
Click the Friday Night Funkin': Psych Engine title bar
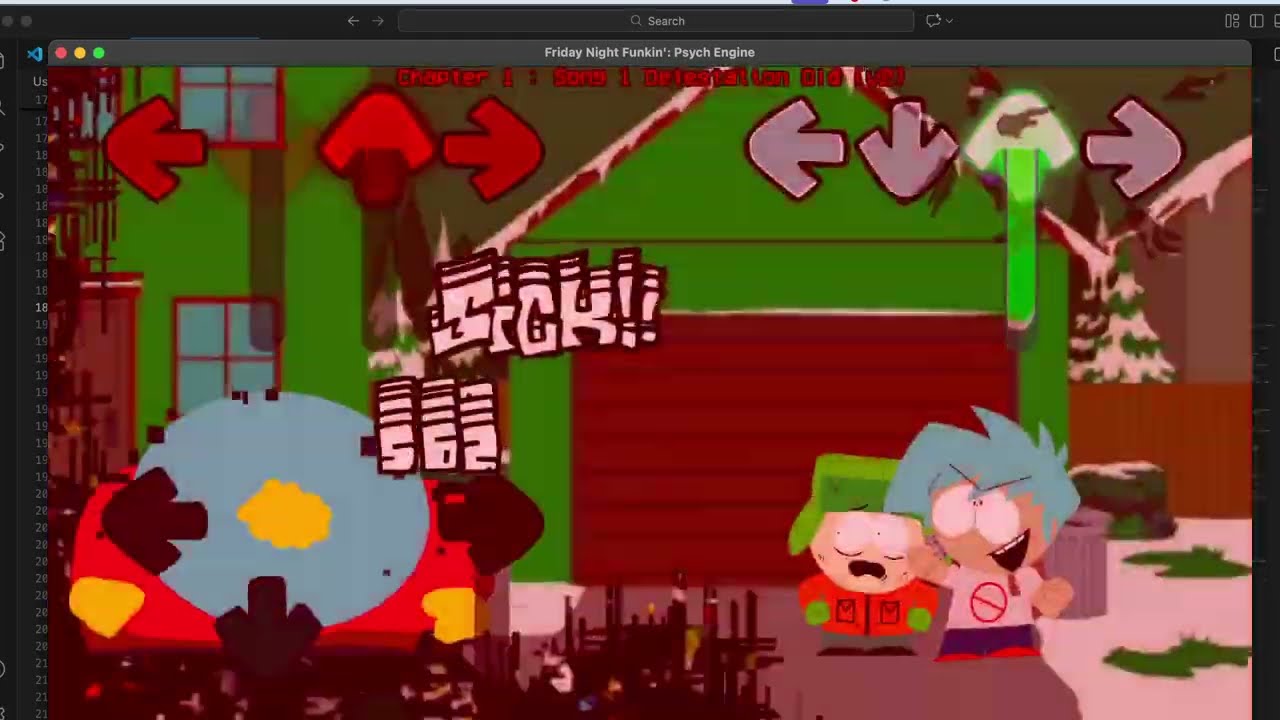pyautogui.click(x=650, y=52)
